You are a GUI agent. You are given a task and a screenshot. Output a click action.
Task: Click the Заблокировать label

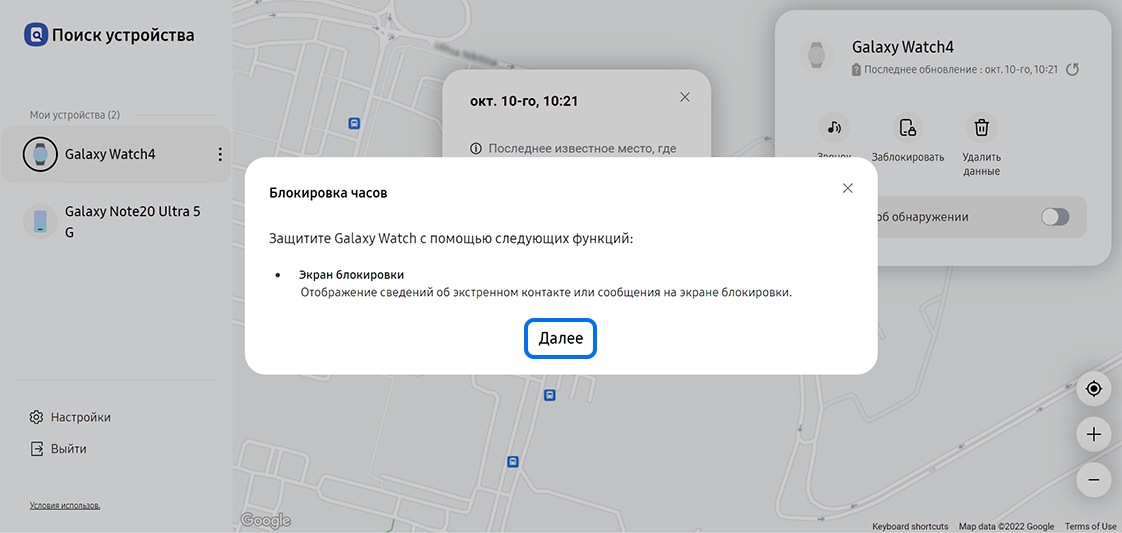[x=907, y=157]
